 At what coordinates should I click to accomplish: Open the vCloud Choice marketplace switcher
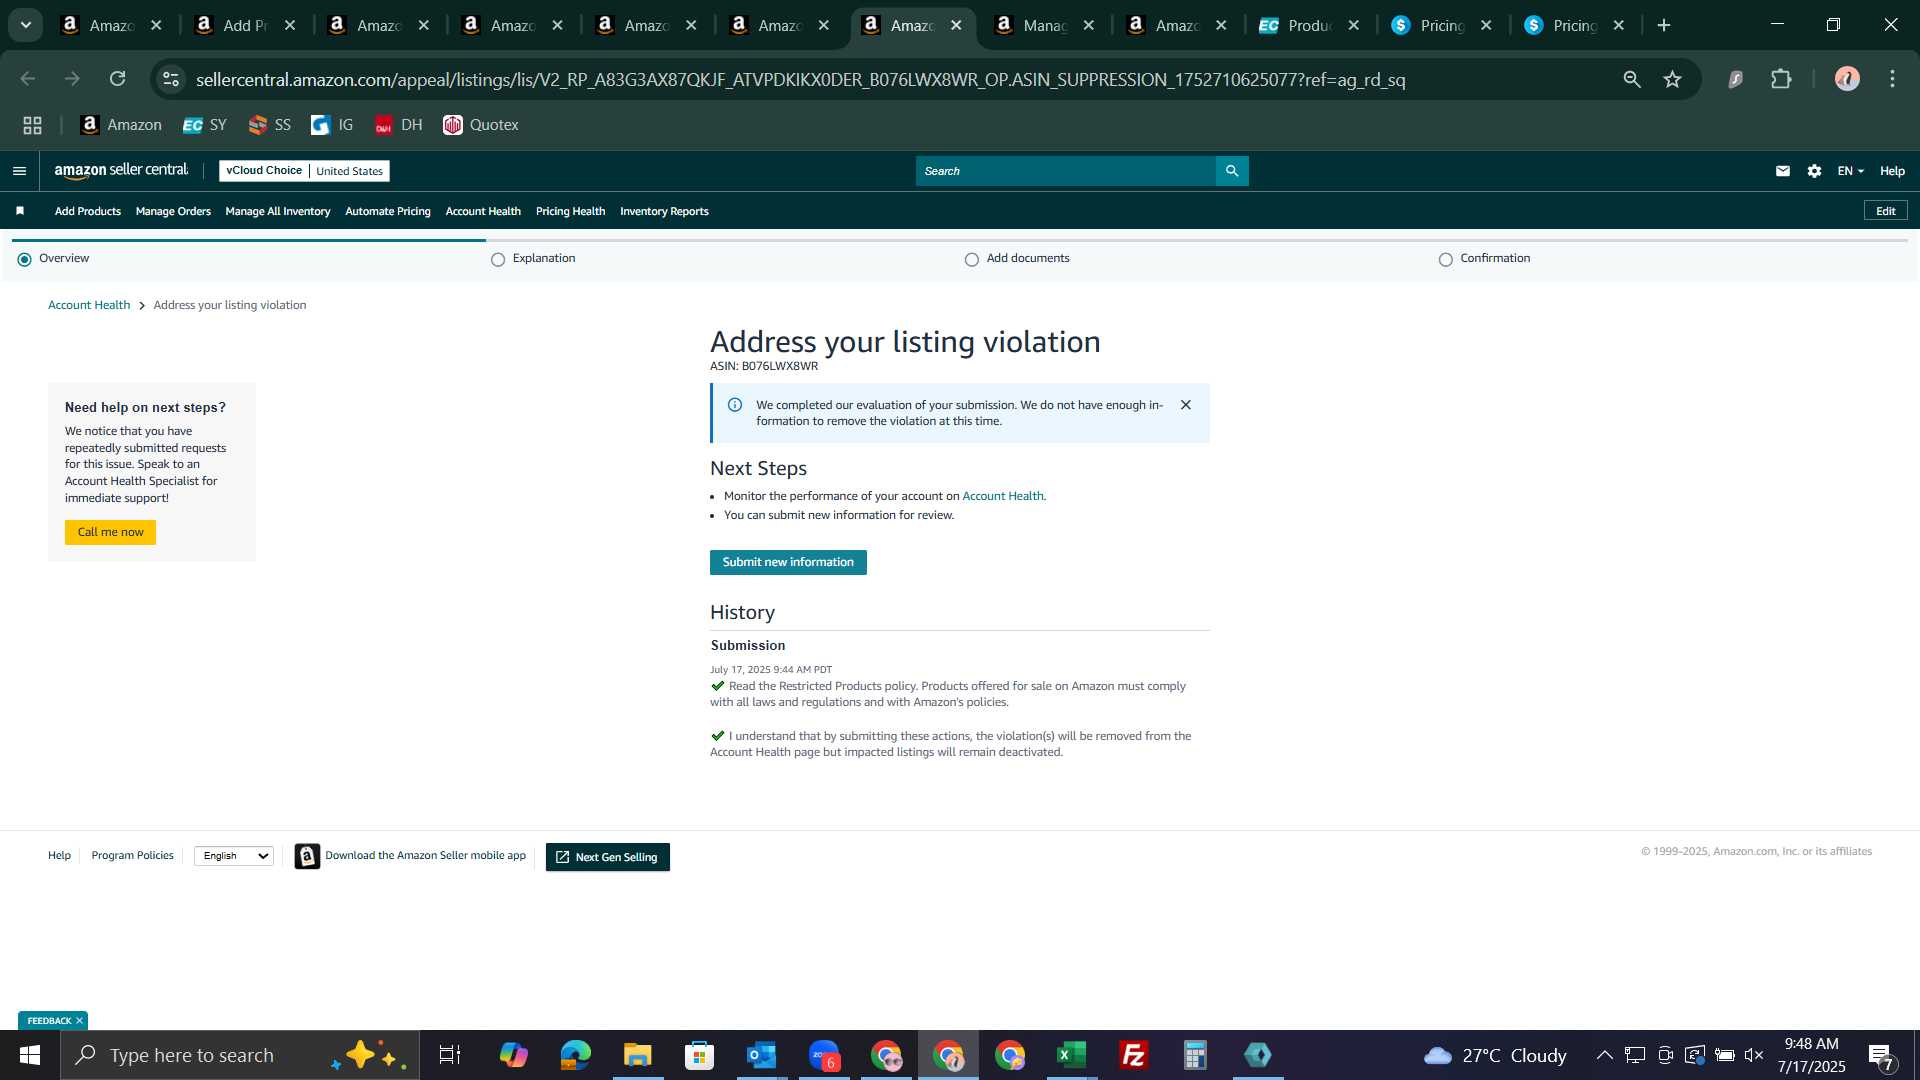(x=304, y=171)
